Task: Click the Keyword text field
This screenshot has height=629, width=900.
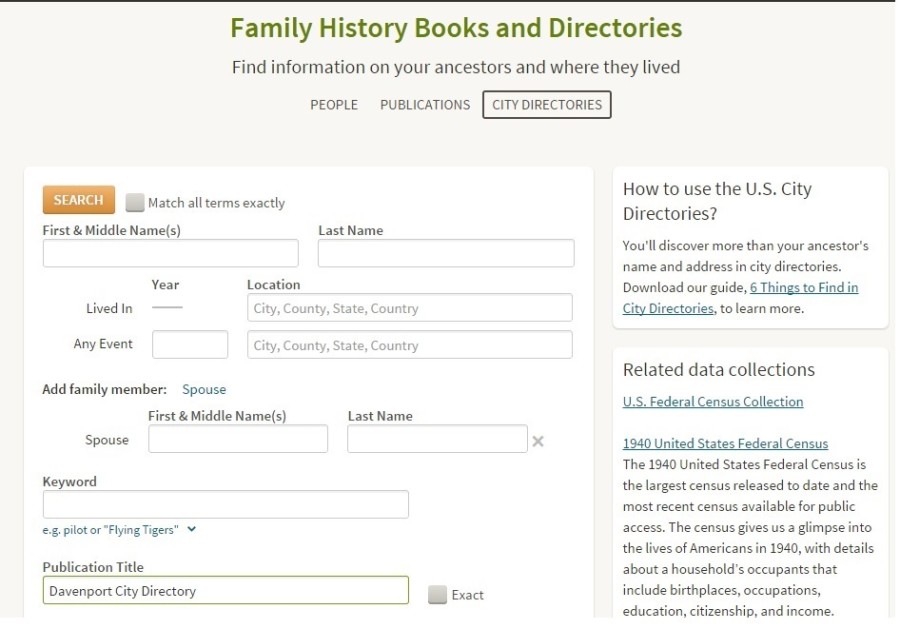Action: (x=225, y=505)
